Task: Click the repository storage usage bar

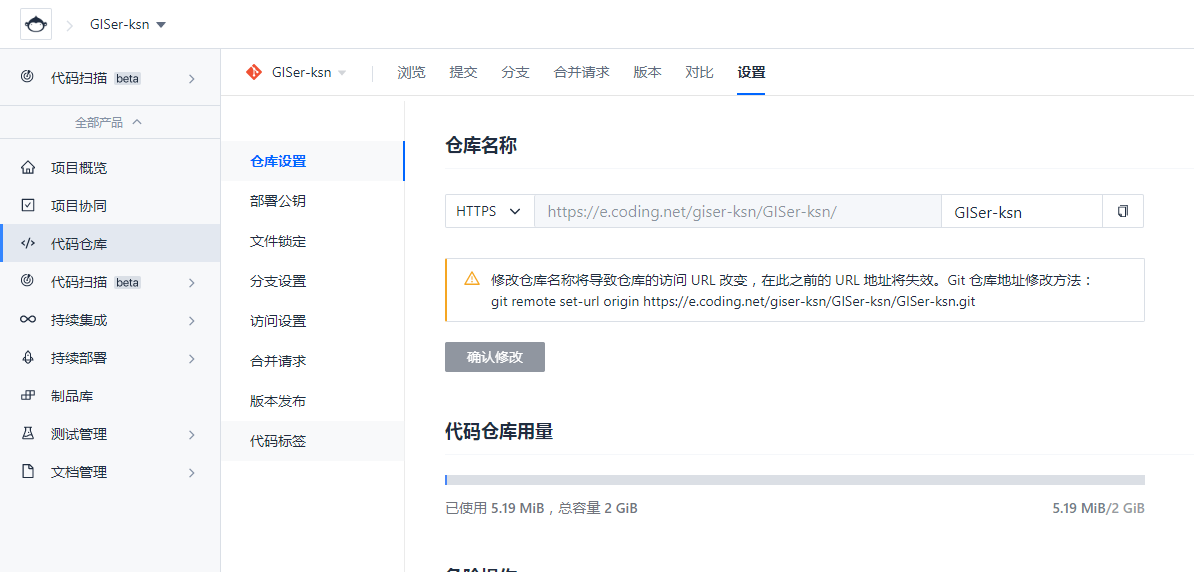Action: pyautogui.click(x=794, y=480)
